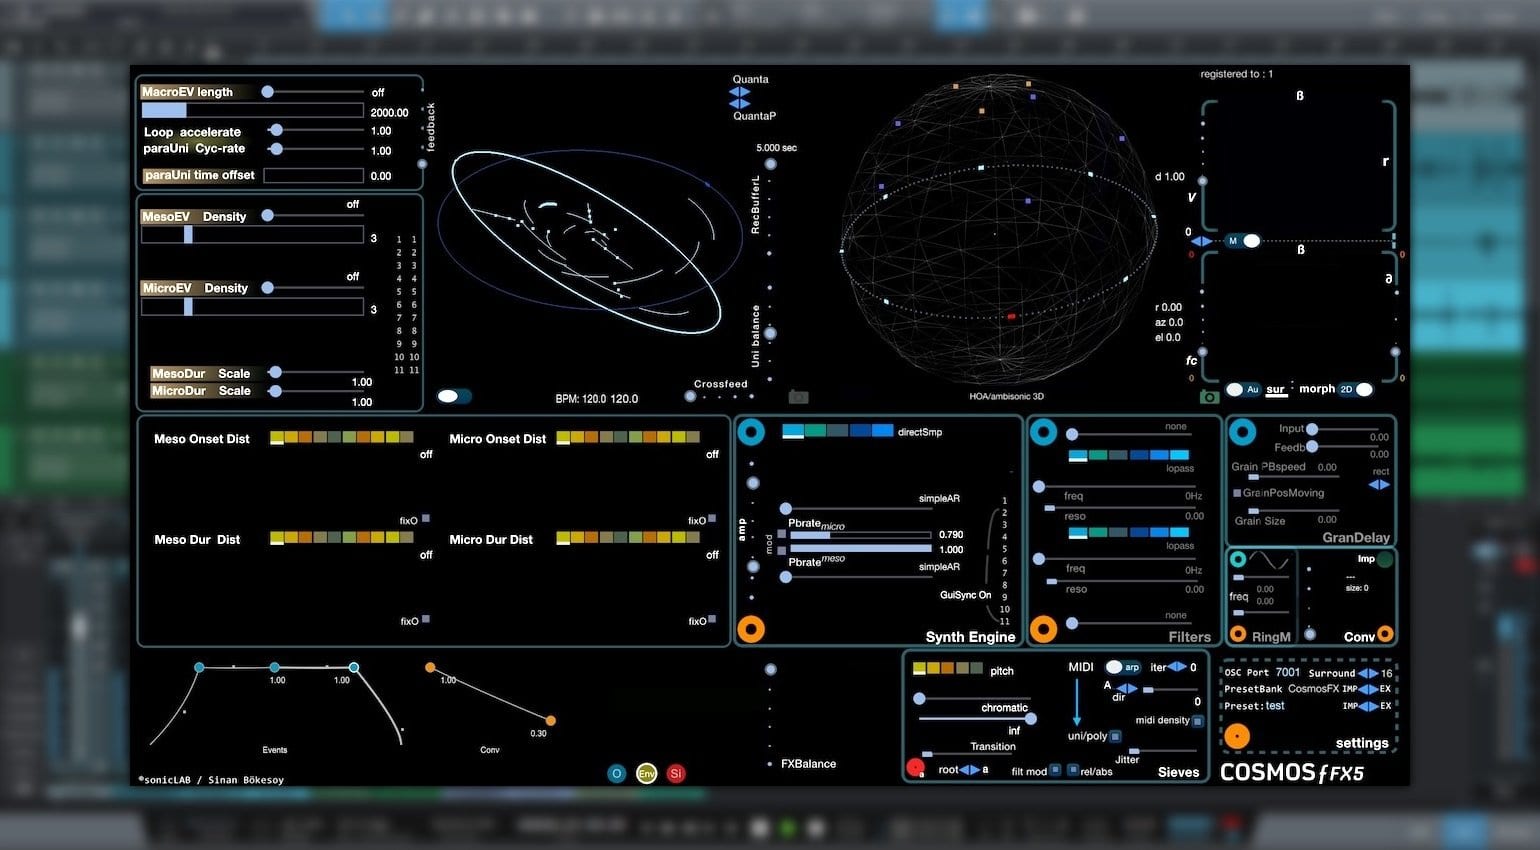This screenshot has width=1540, height=850.
Task: Toggle the switch left of BPM readout
Action: click(455, 397)
